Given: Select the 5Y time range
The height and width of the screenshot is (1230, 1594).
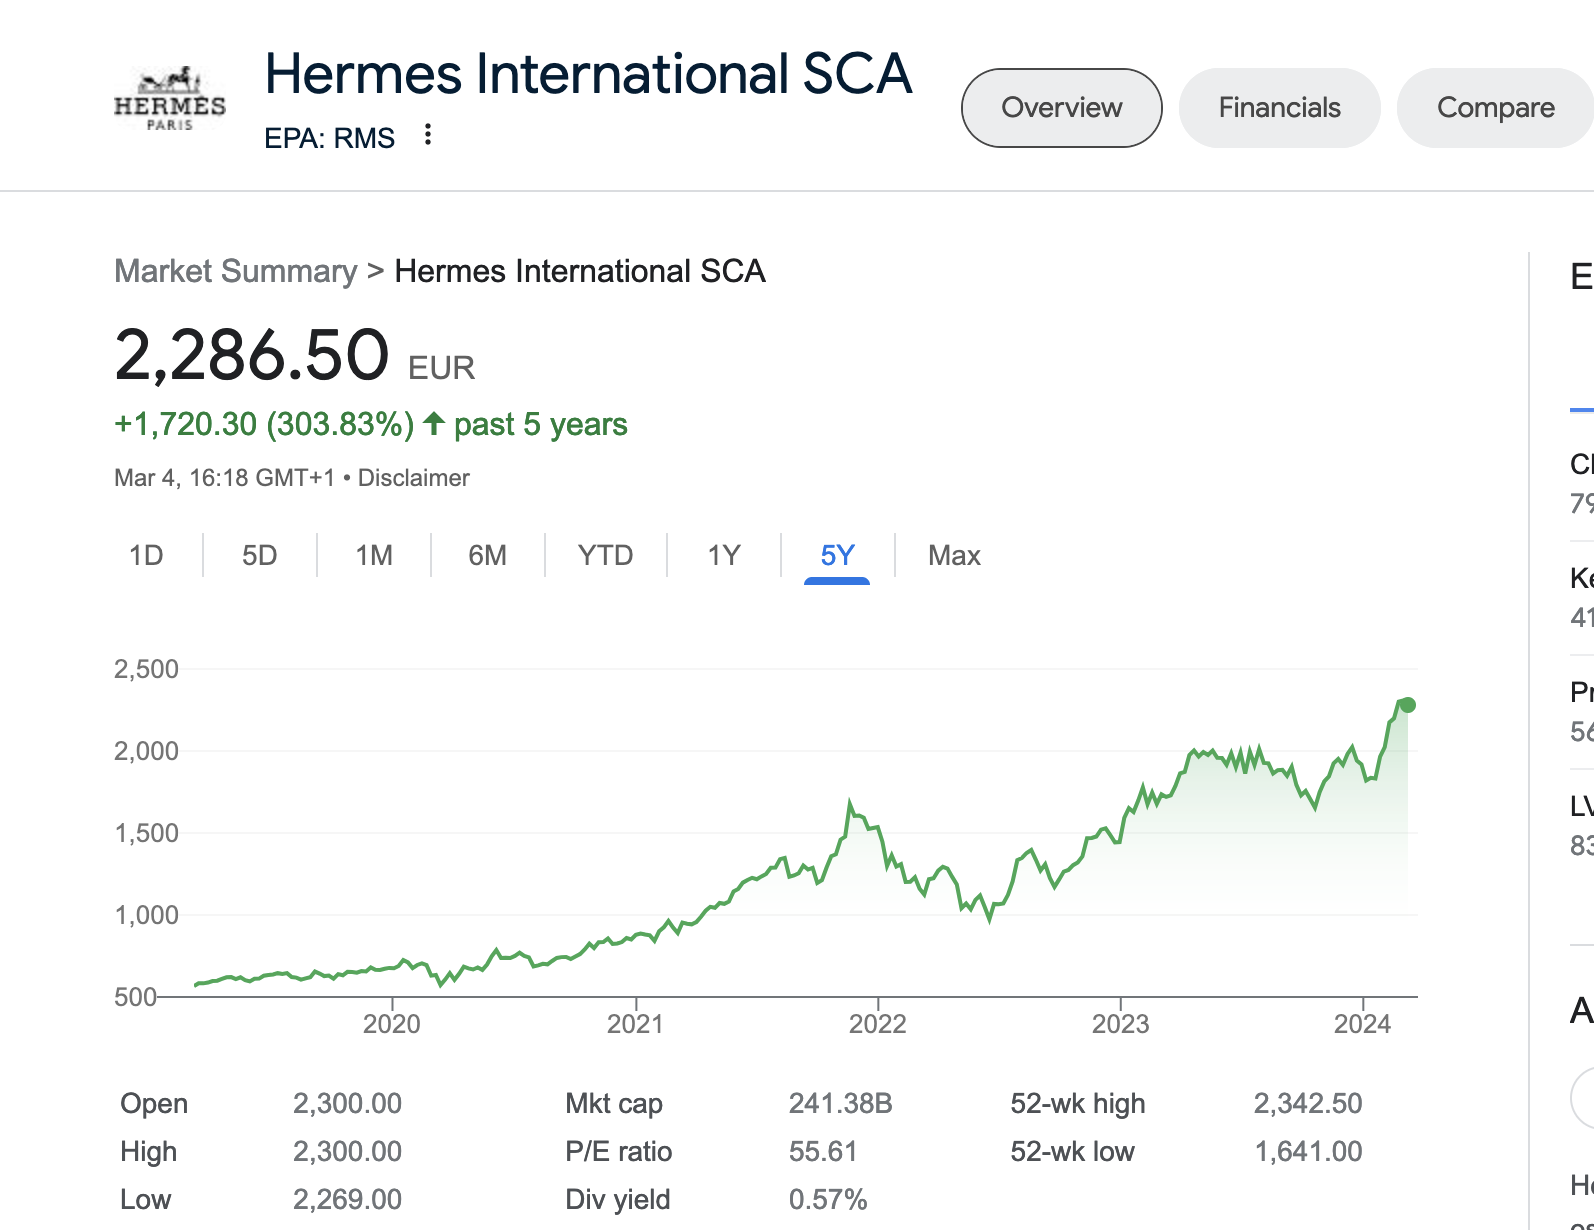Looking at the screenshot, I should point(837,555).
